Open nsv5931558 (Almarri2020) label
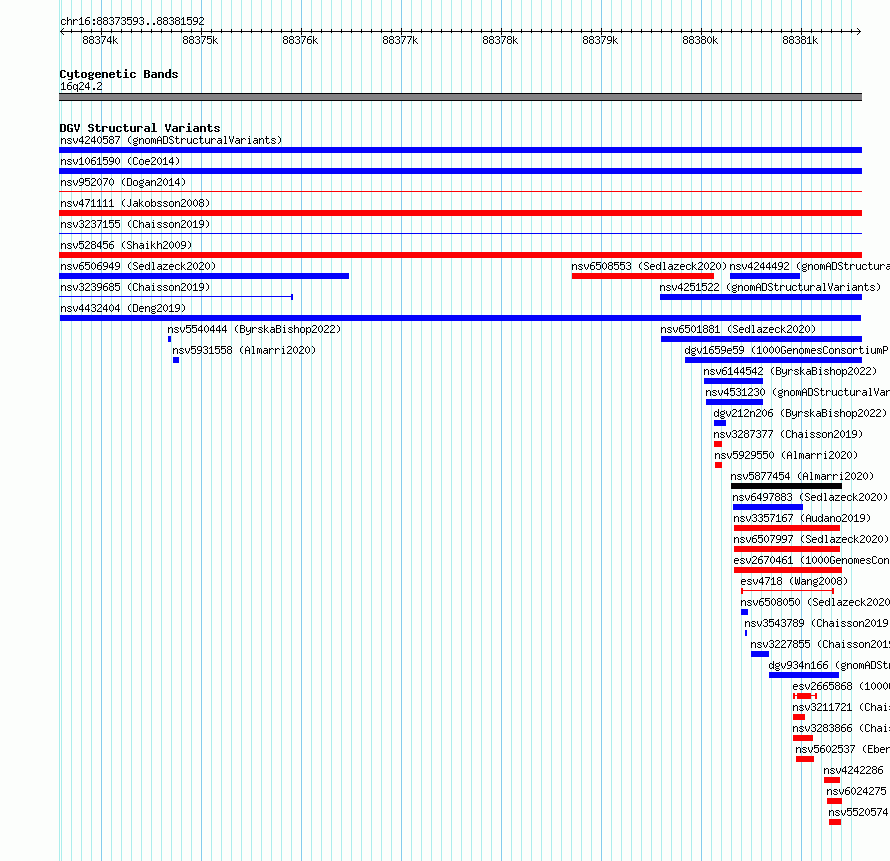The height and width of the screenshot is (861, 890). coord(244,350)
